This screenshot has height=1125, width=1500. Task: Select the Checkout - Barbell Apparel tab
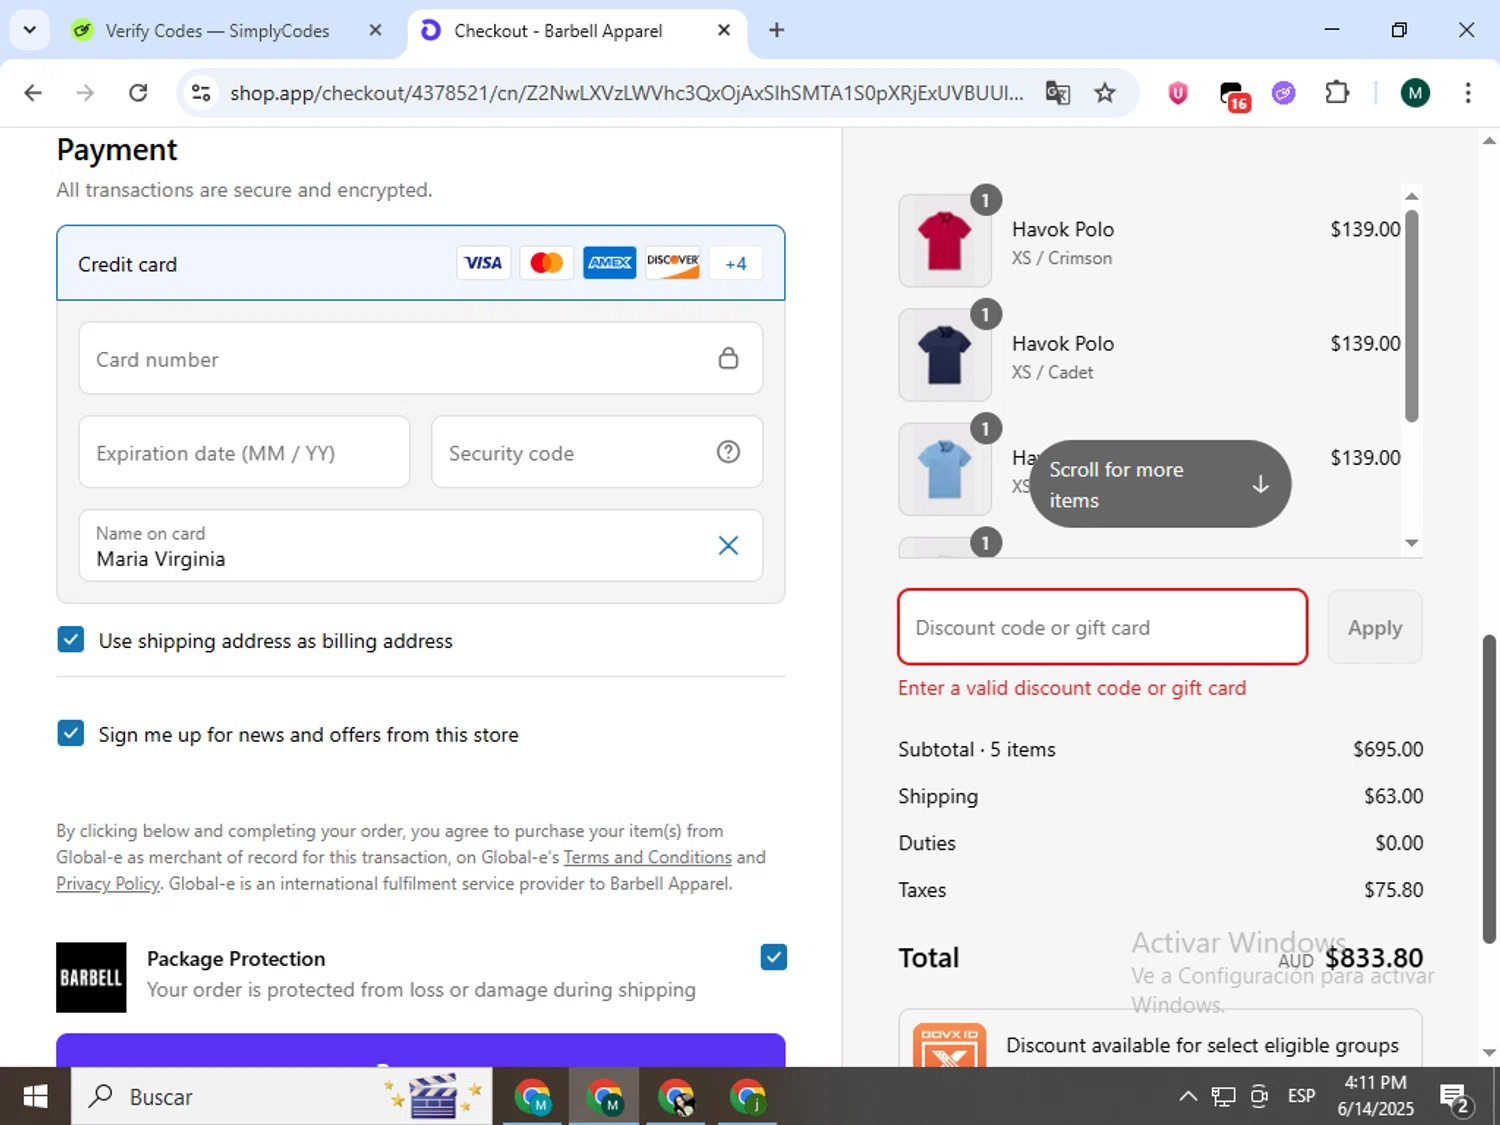(x=558, y=31)
